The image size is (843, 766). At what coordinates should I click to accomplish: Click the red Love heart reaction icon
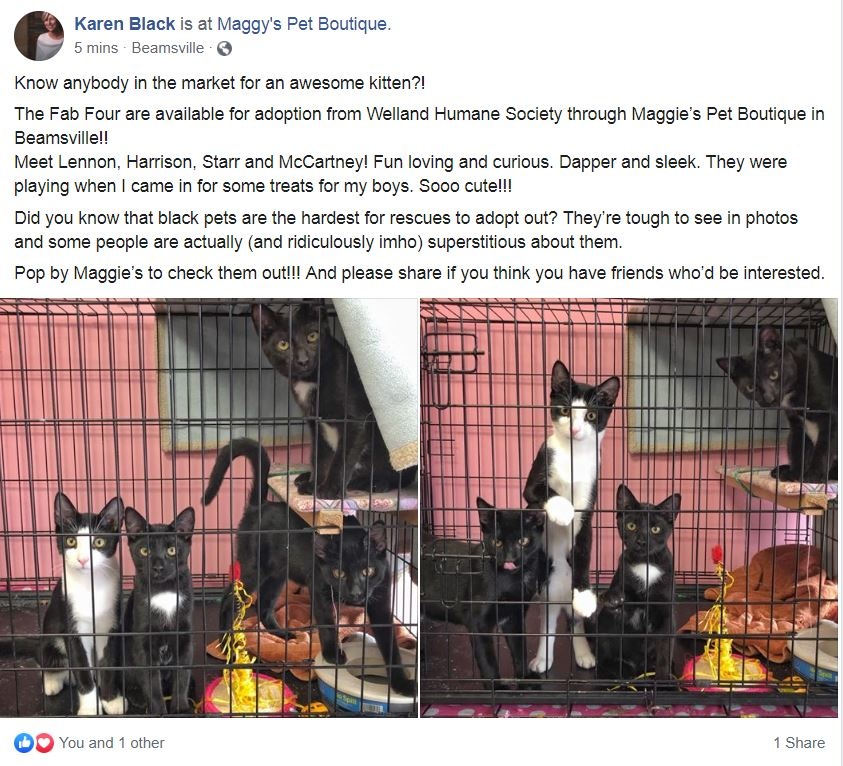(44, 742)
